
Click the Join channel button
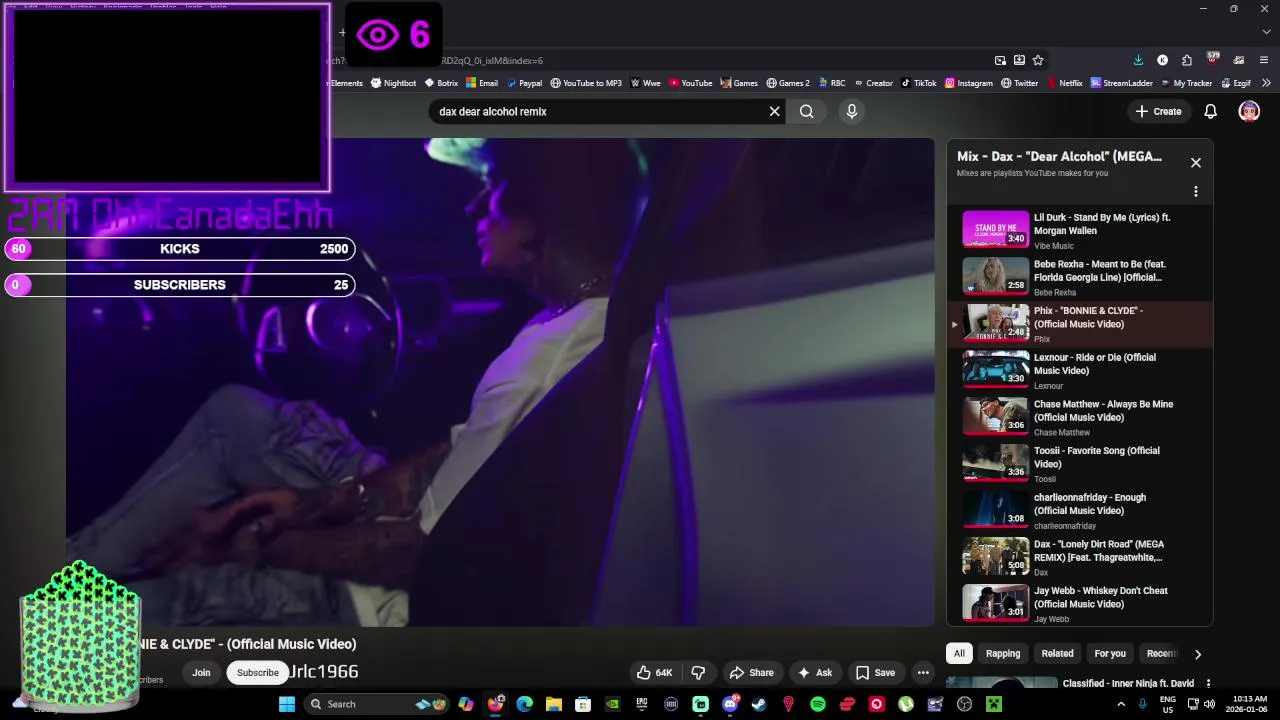coord(201,673)
